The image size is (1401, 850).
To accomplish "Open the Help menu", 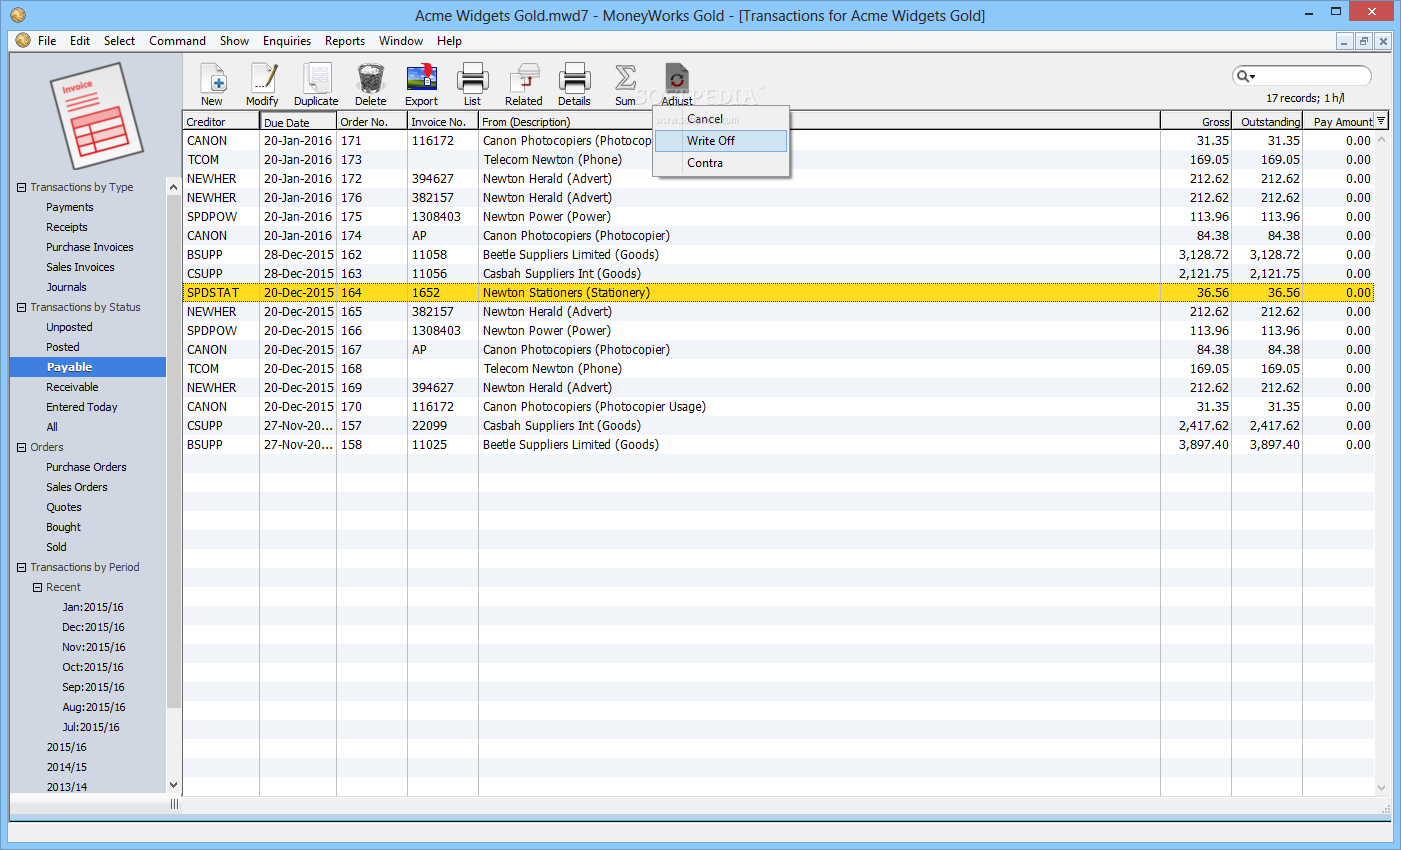I will click(x=449, y=41).
